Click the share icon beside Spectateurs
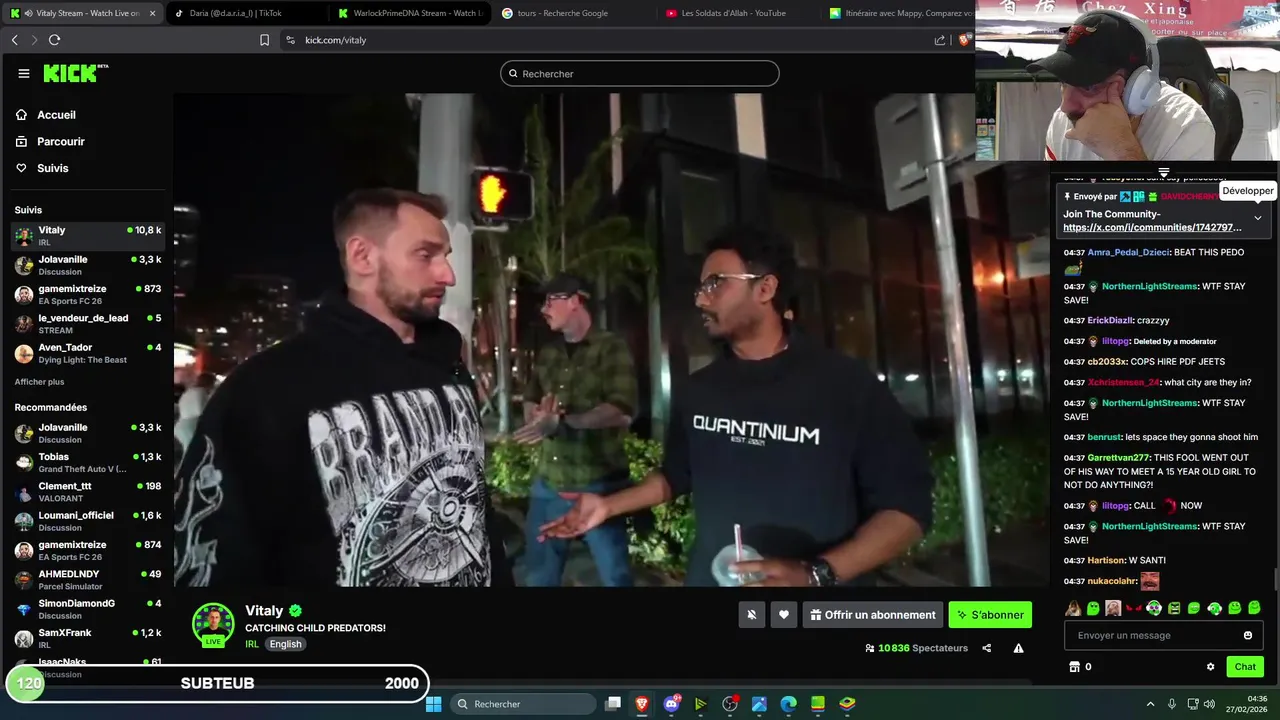 point(987,648)
